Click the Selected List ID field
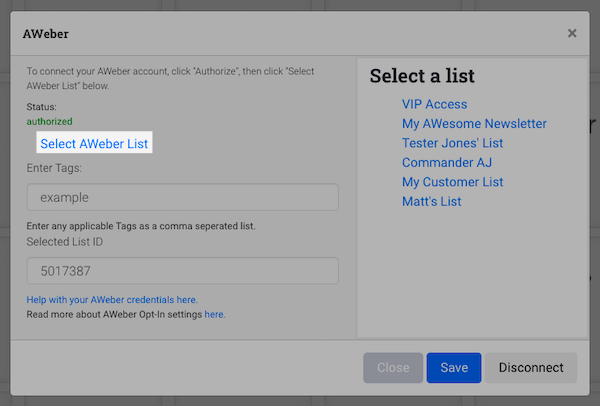The width and height of the screenshot is (600, 406). point(183,271)
